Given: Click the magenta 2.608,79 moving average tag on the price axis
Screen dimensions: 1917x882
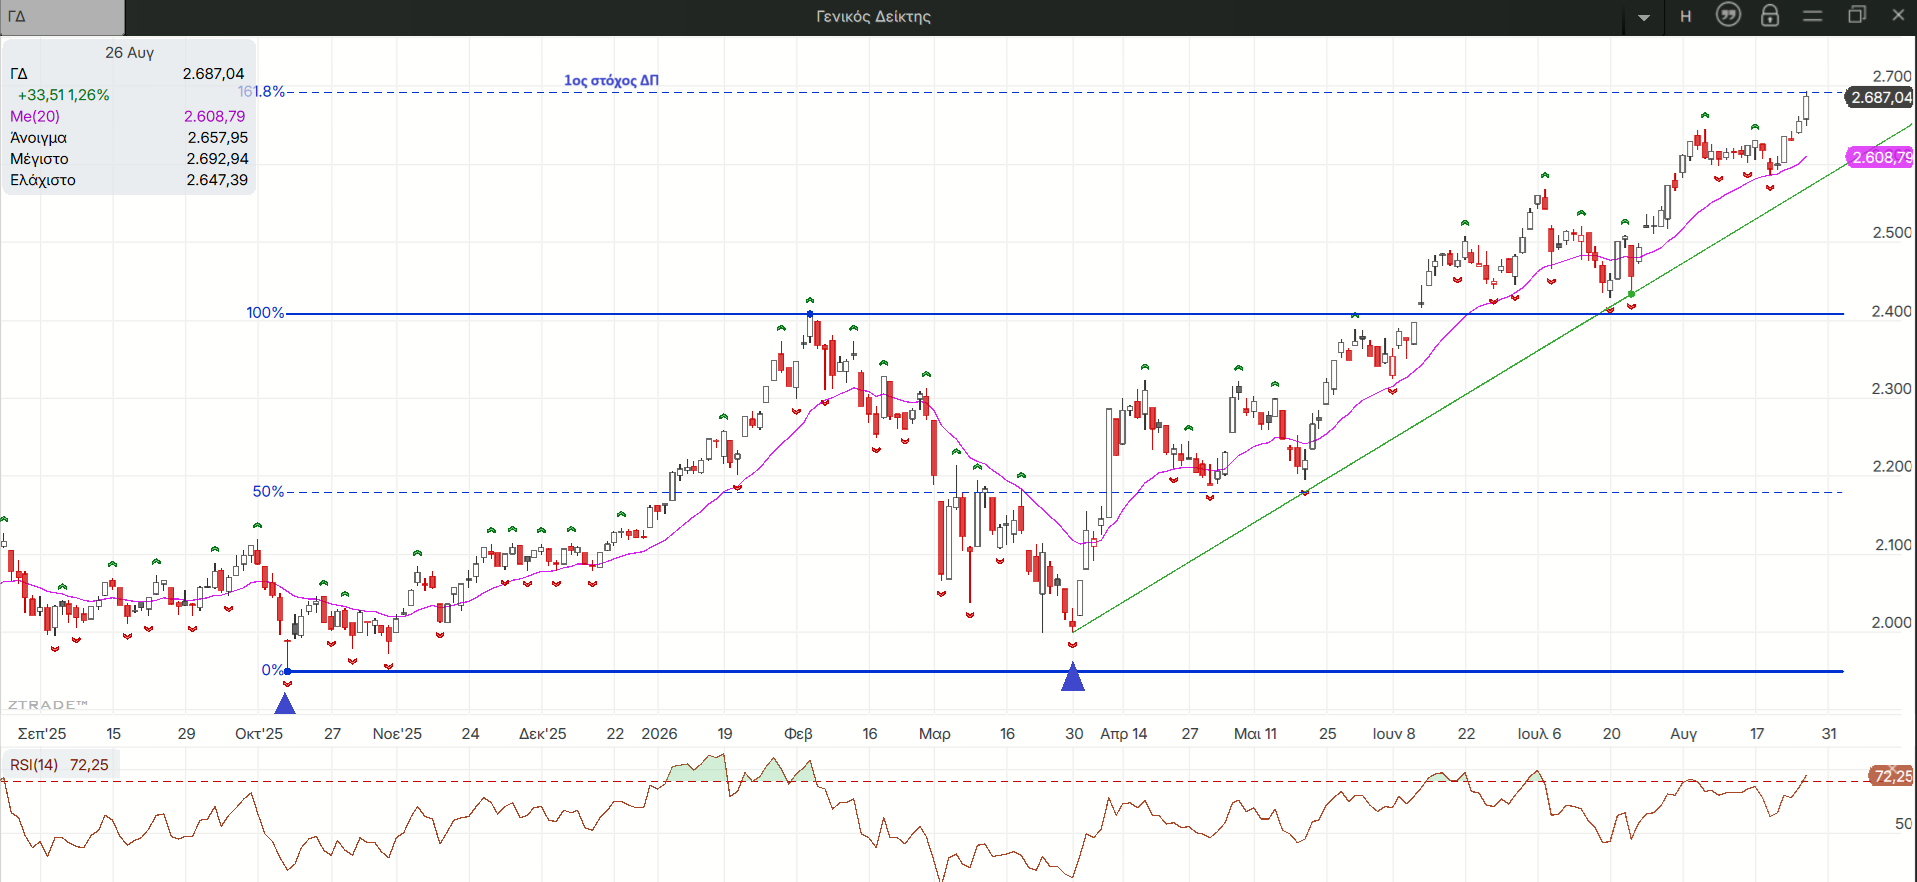Looking at the screenshot, I should coord(1881,157).
